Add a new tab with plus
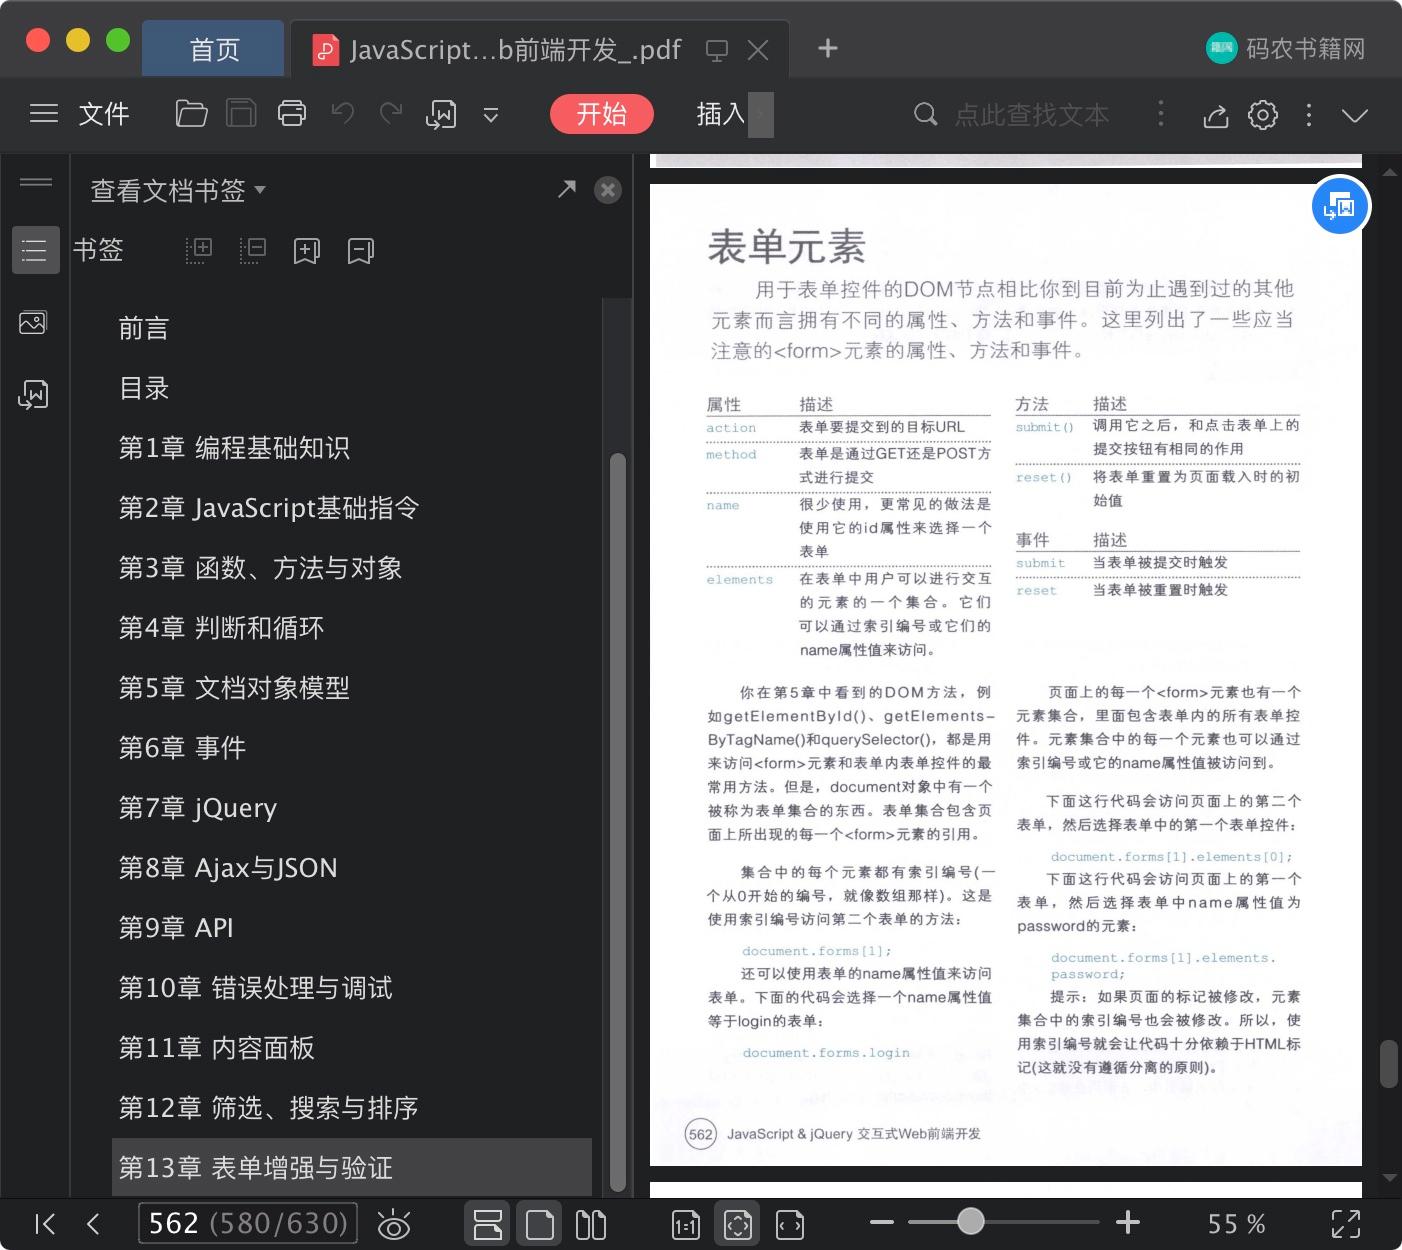 [x=827, y=48]
